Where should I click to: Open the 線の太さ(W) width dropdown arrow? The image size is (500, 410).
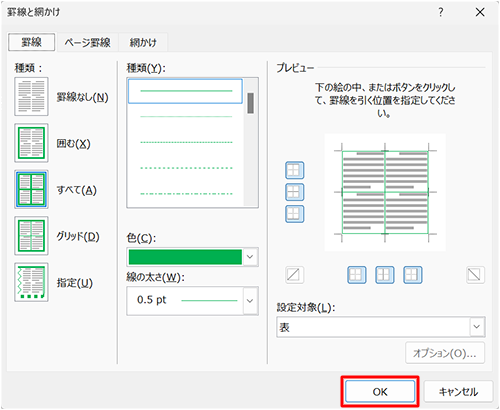[x=250, y=301]
